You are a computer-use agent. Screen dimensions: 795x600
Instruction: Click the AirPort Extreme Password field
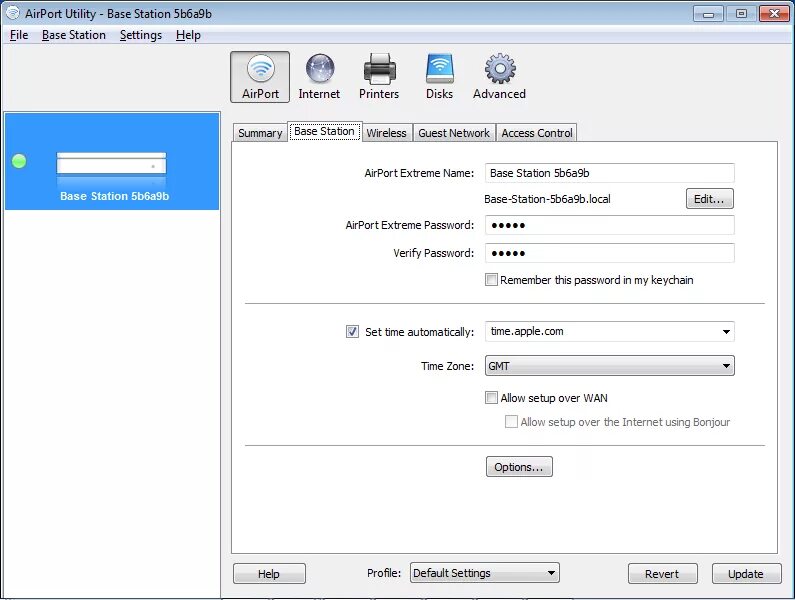tap(609, 225)
